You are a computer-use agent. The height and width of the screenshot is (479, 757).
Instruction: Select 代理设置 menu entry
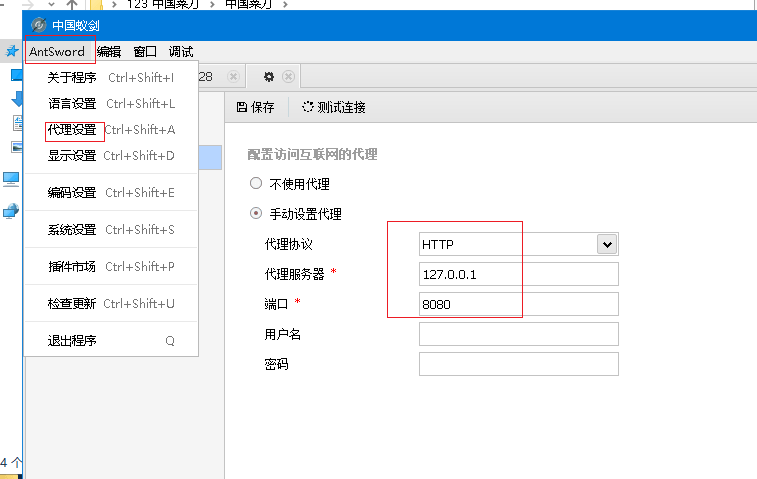click(x=111, y=129)
